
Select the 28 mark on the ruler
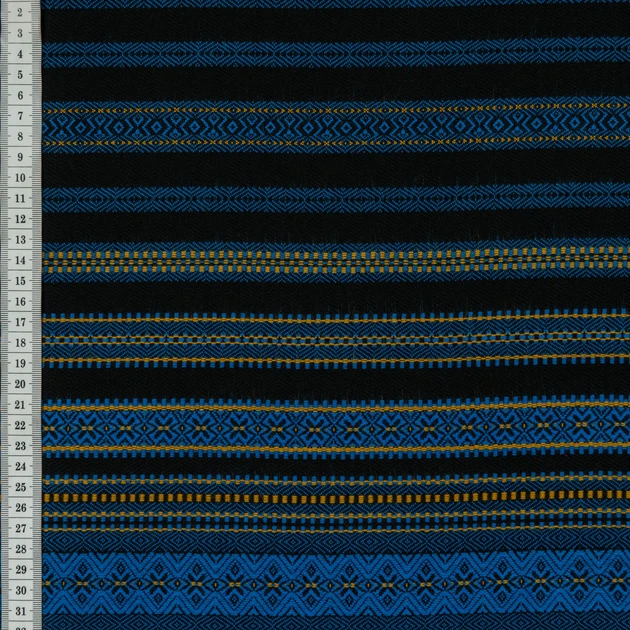coord(20,549)
